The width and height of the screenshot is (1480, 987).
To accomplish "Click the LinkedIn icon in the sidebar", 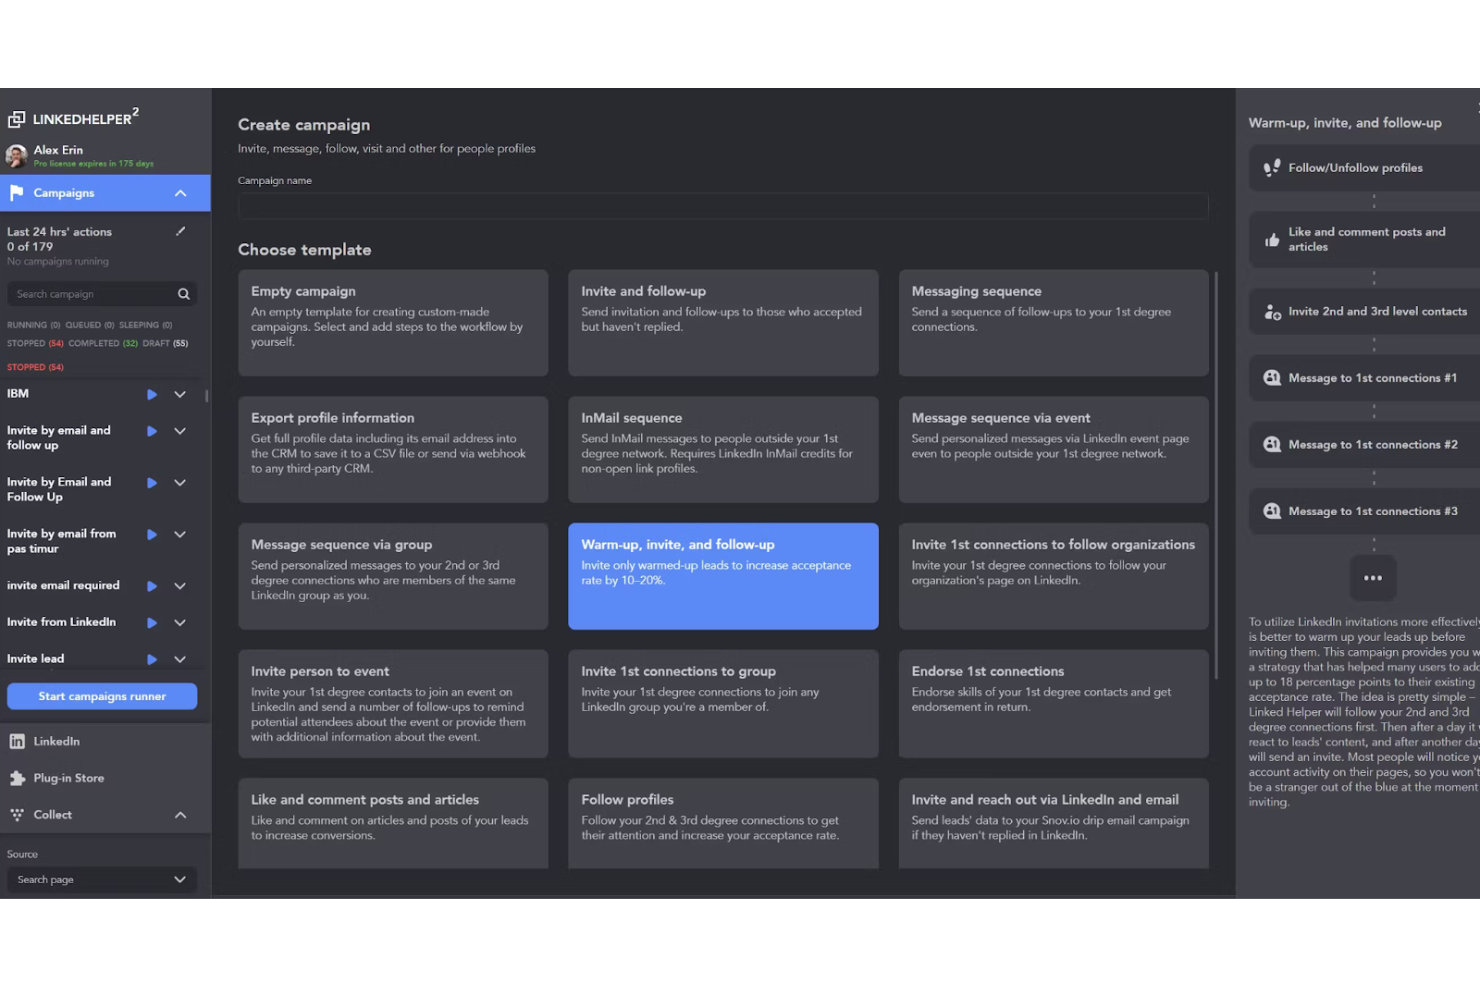I will tap(17, 741).
